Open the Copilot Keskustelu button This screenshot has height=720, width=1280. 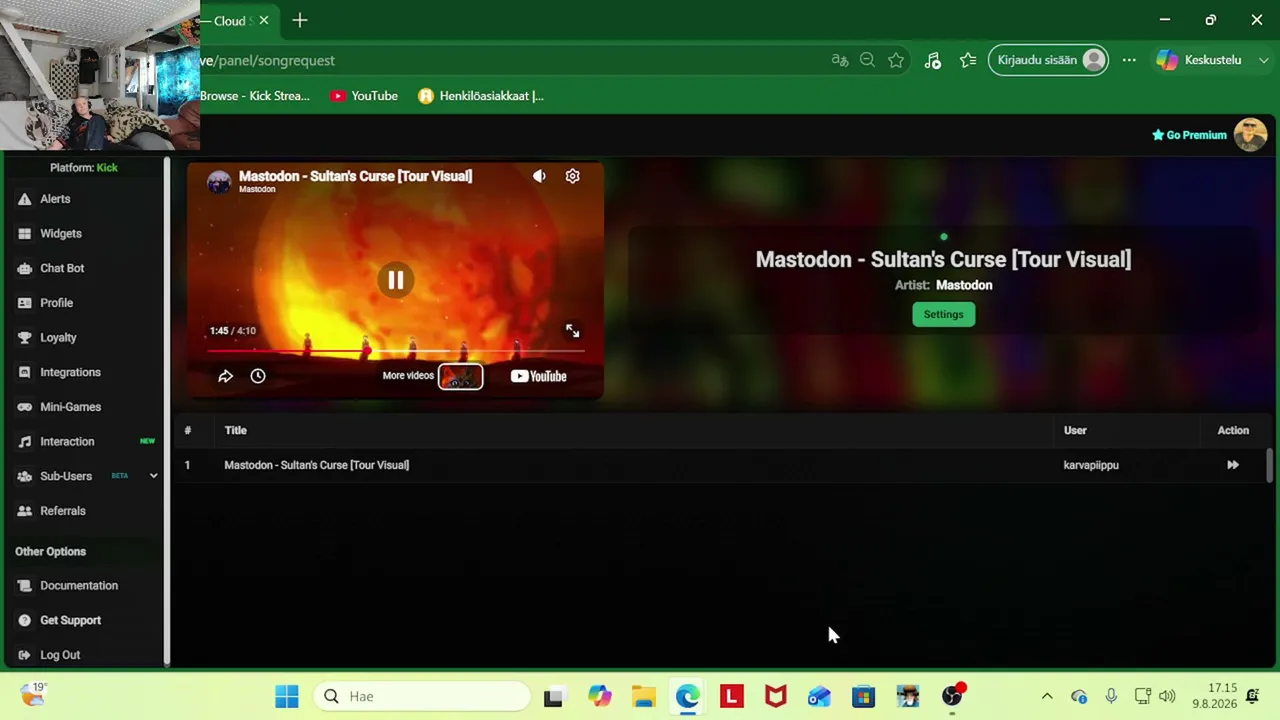point(1199,60)
